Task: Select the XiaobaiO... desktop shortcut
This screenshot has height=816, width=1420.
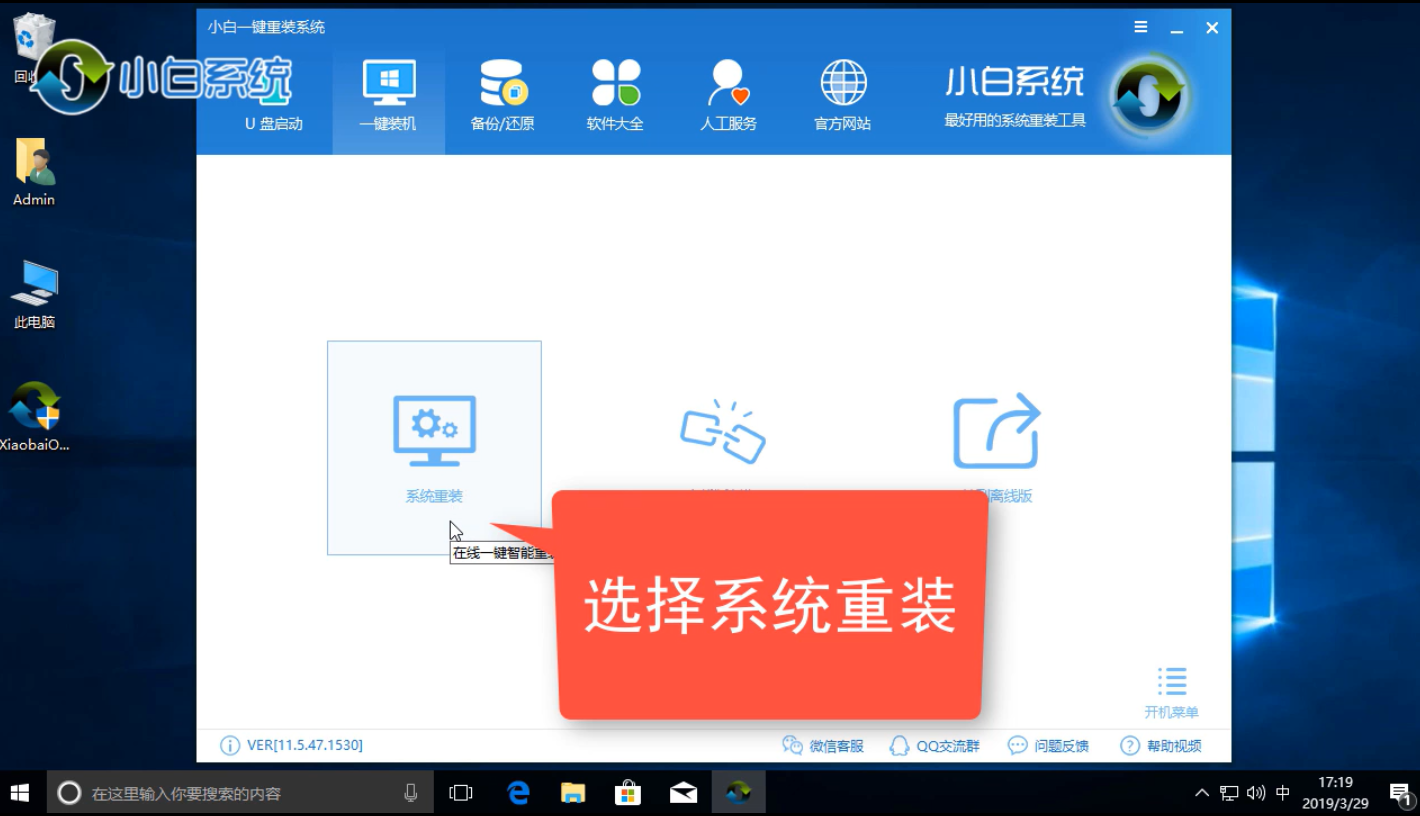Action: pyautogui.click(x=34, y=416)
